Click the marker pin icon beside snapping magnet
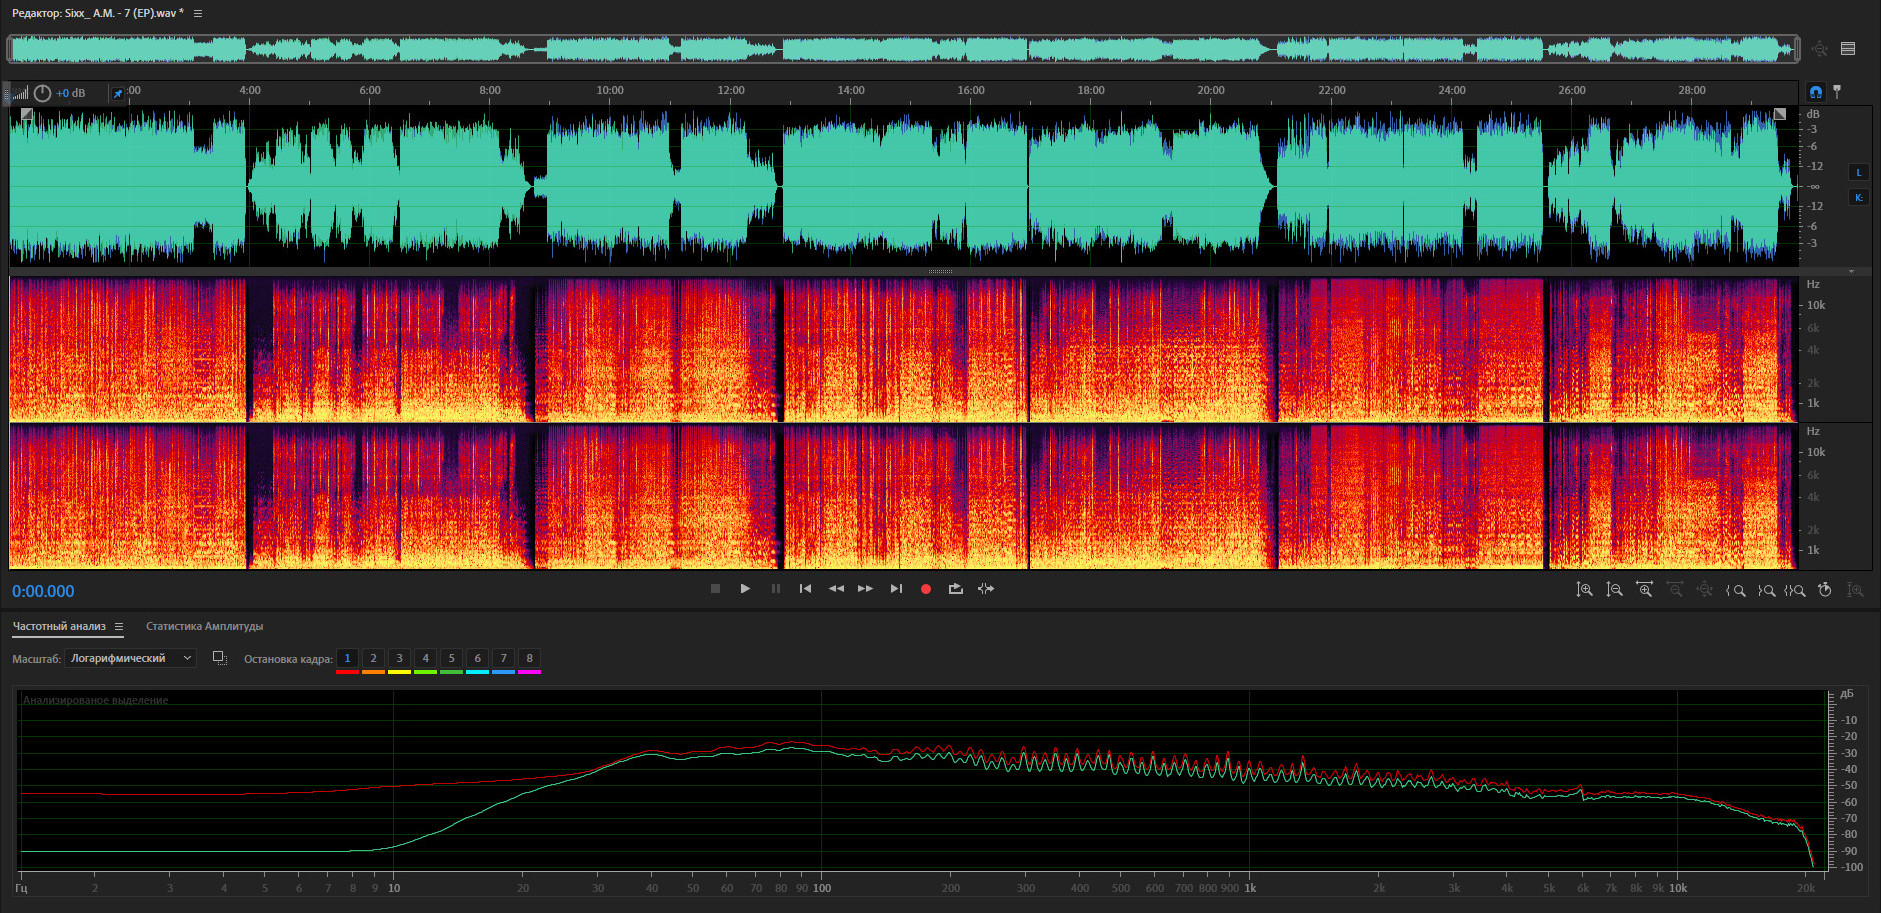The width and height of the screenshot is (1881, 913). click(1837, 92)
